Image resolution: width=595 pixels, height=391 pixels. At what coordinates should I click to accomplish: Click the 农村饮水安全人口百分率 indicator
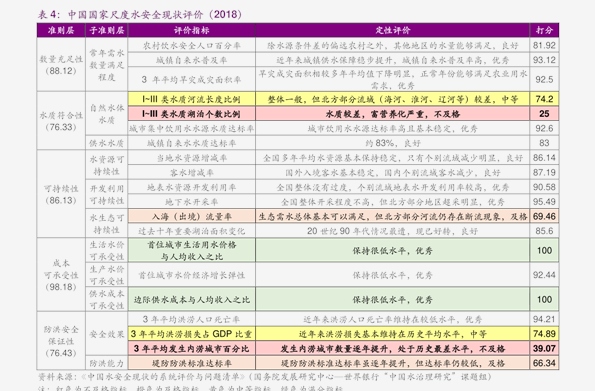point(192,46)
